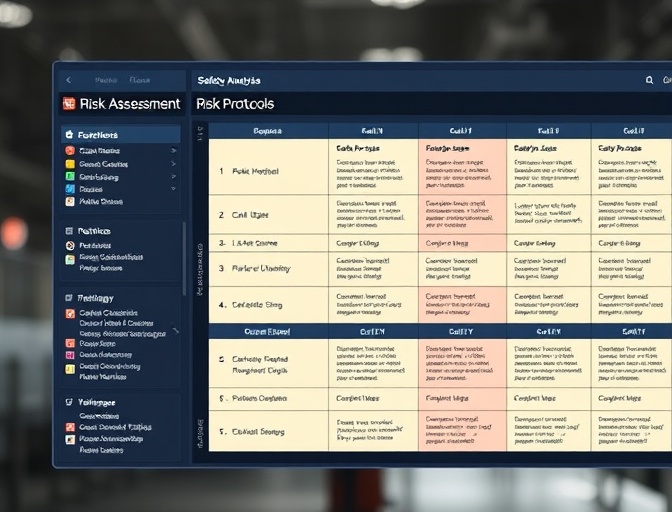Click the back chevron in the sidebar header

[69, 80]
